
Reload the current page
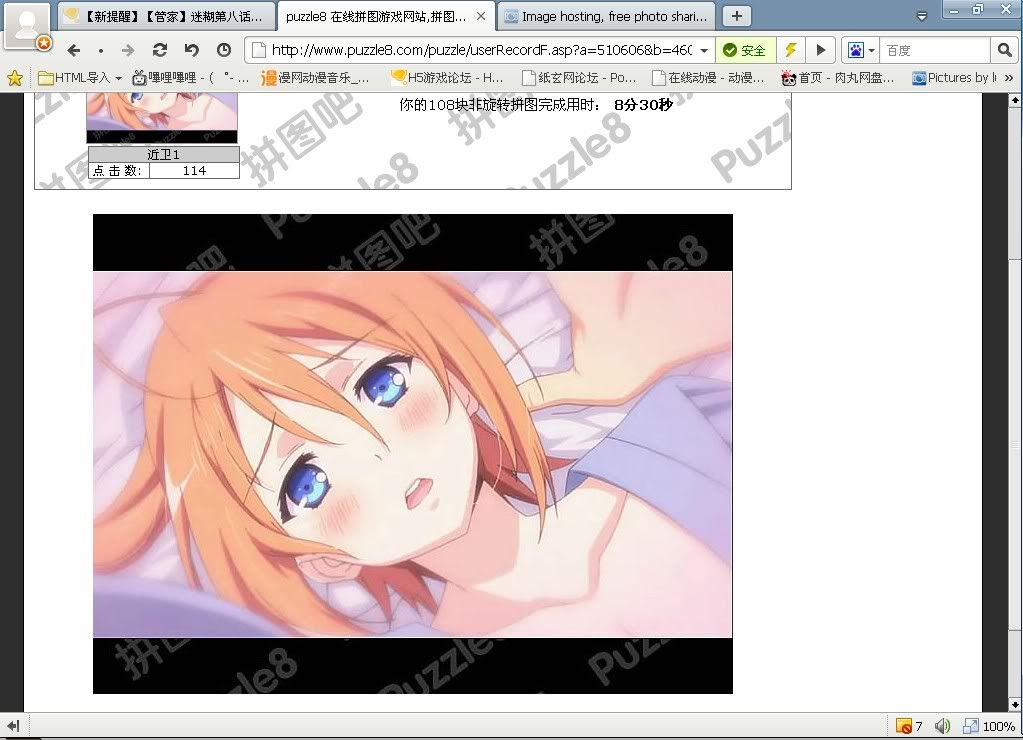(160, 50)
